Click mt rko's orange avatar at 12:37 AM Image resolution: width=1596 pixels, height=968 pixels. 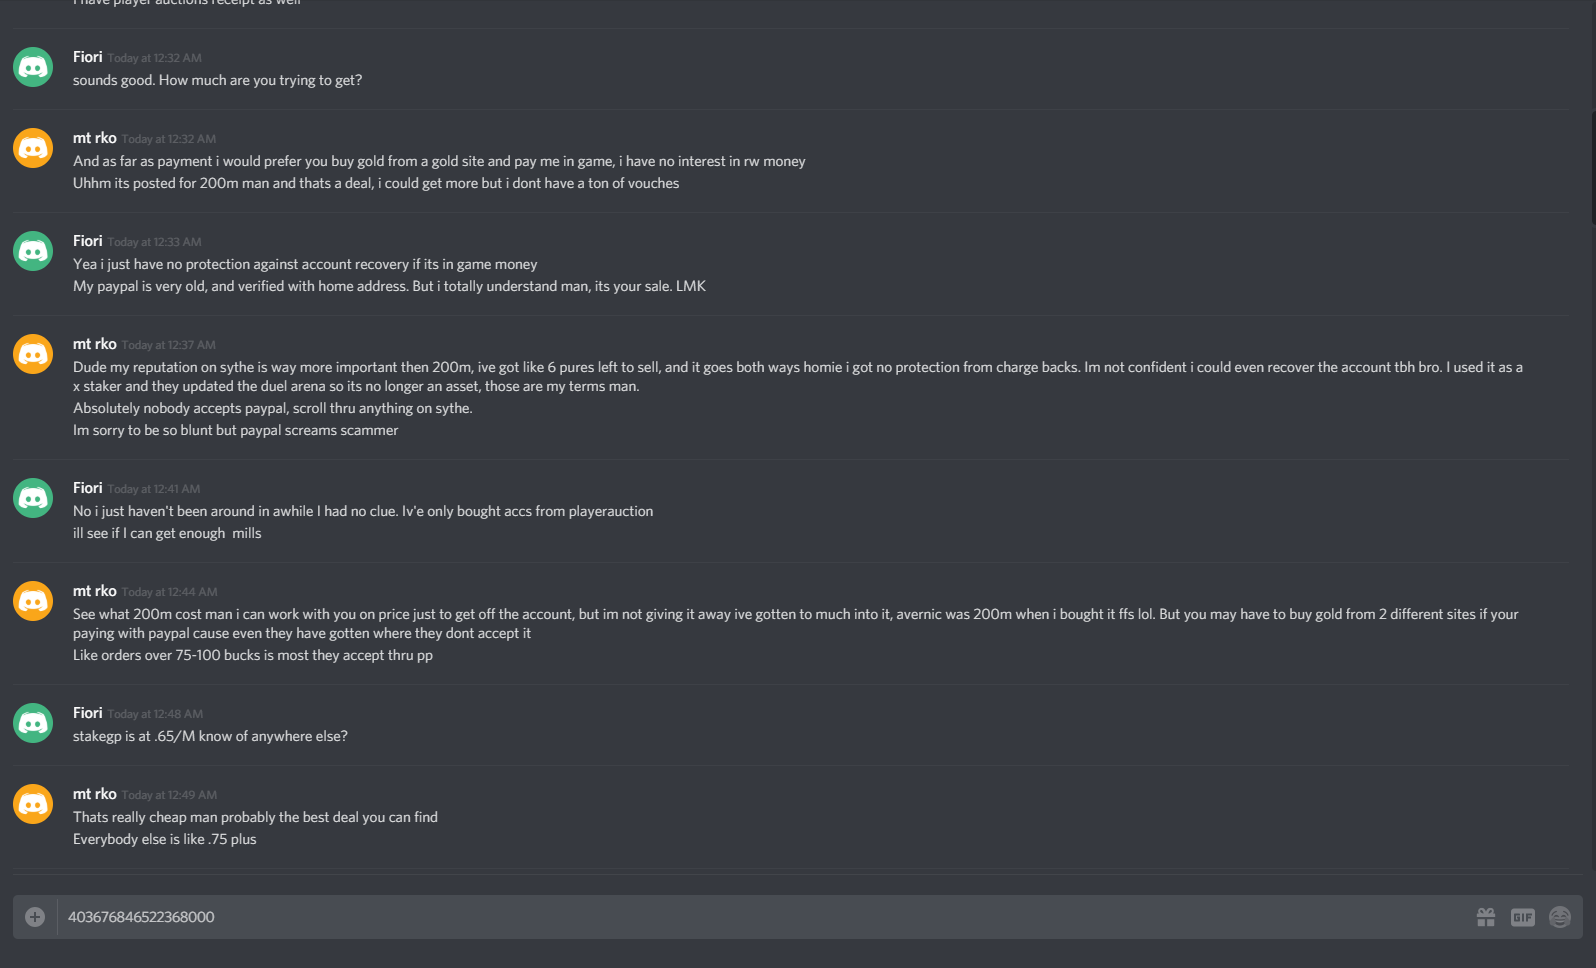33,354
